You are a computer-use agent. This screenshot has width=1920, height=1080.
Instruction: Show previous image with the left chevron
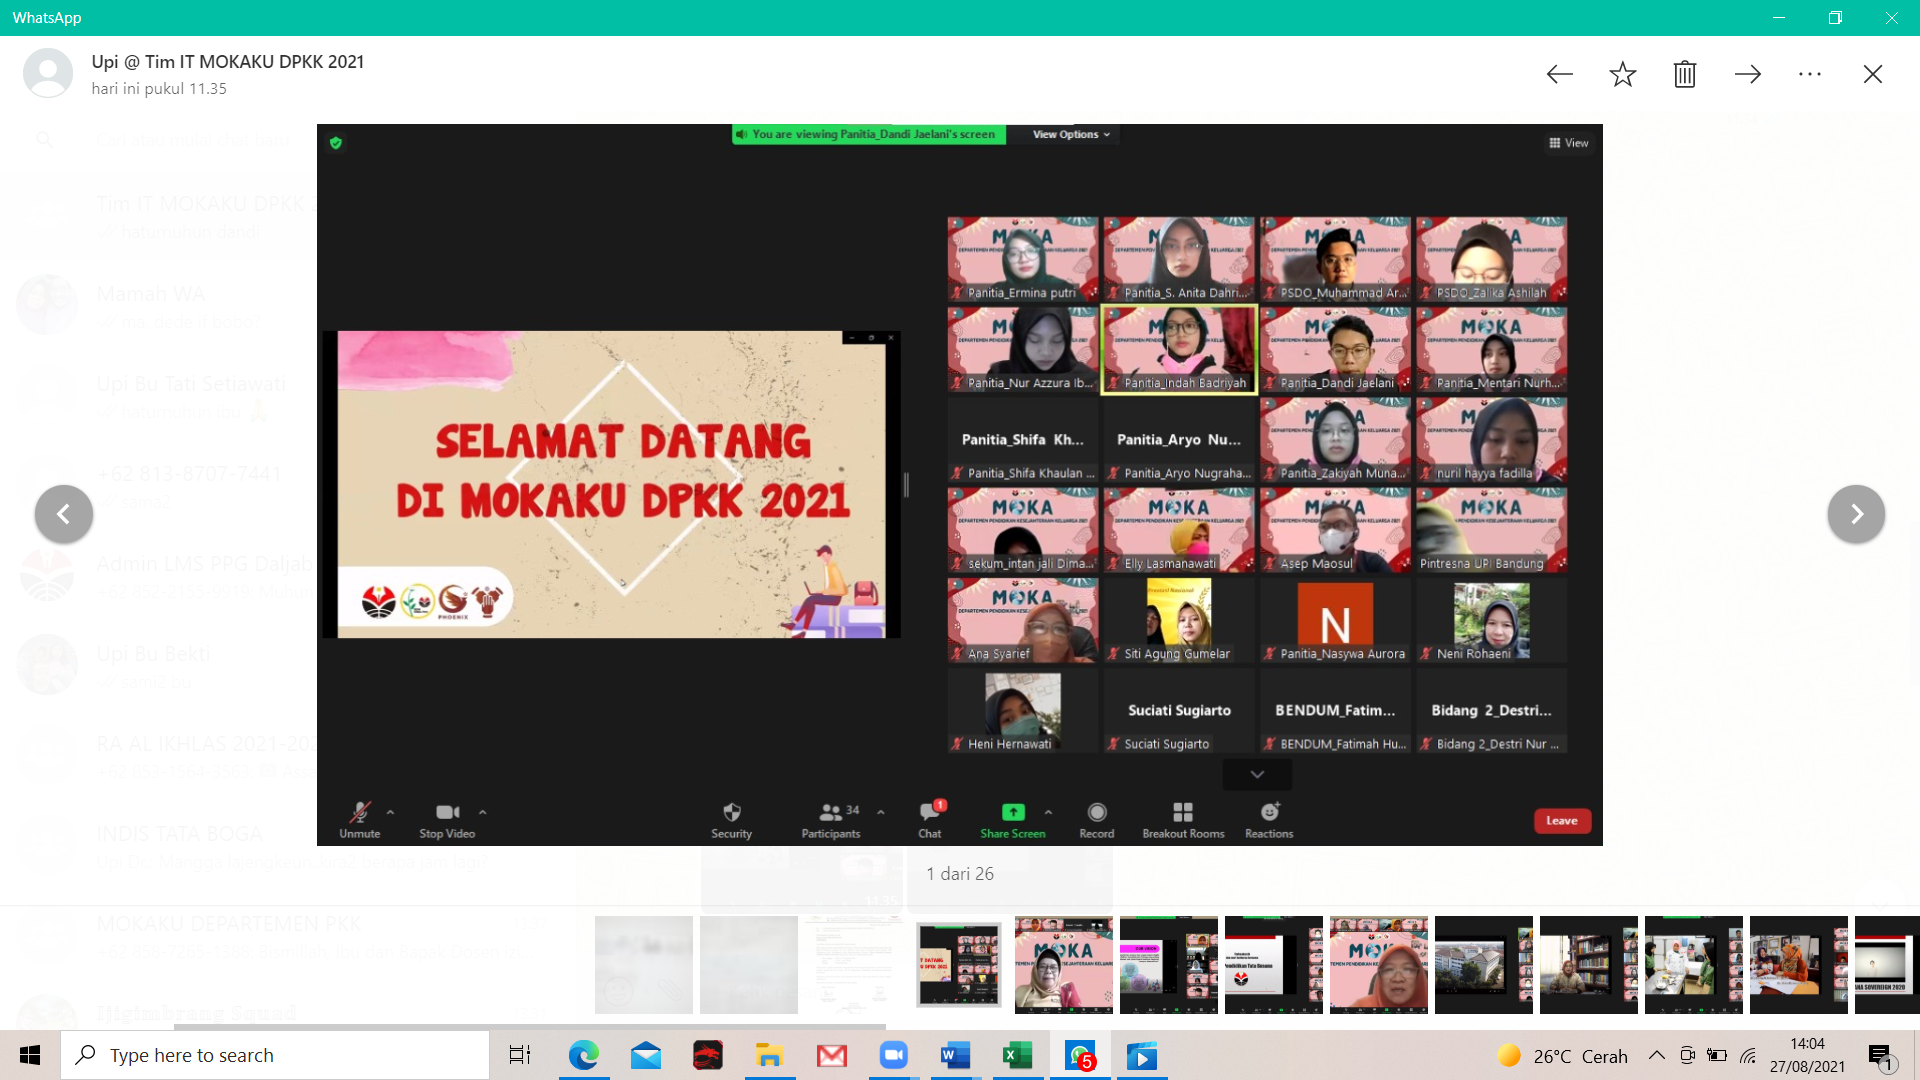tap(64, 514)
